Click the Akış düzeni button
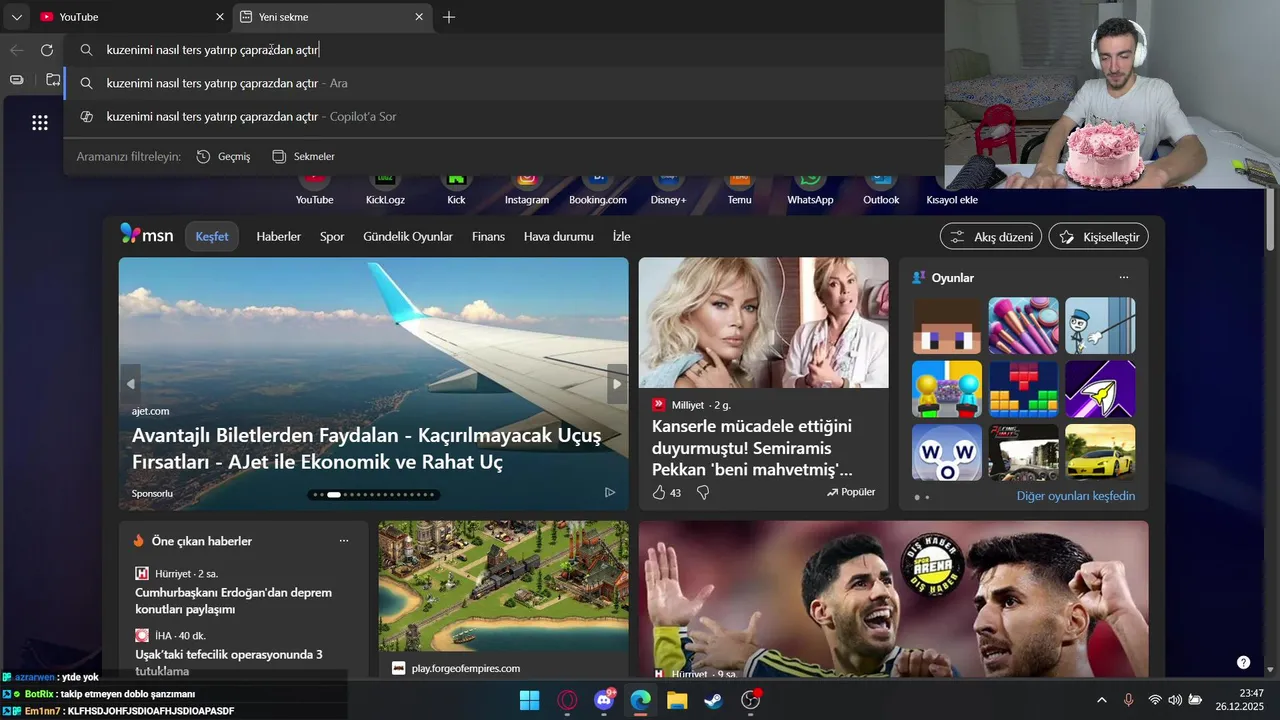1280x720 pixels. click(991, 236)
